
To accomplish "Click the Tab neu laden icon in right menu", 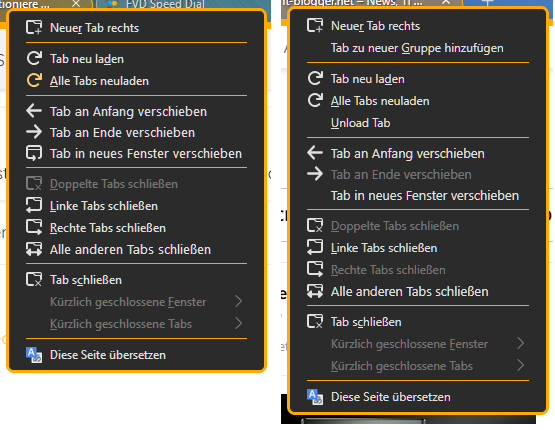I will [x=315, y=79].
